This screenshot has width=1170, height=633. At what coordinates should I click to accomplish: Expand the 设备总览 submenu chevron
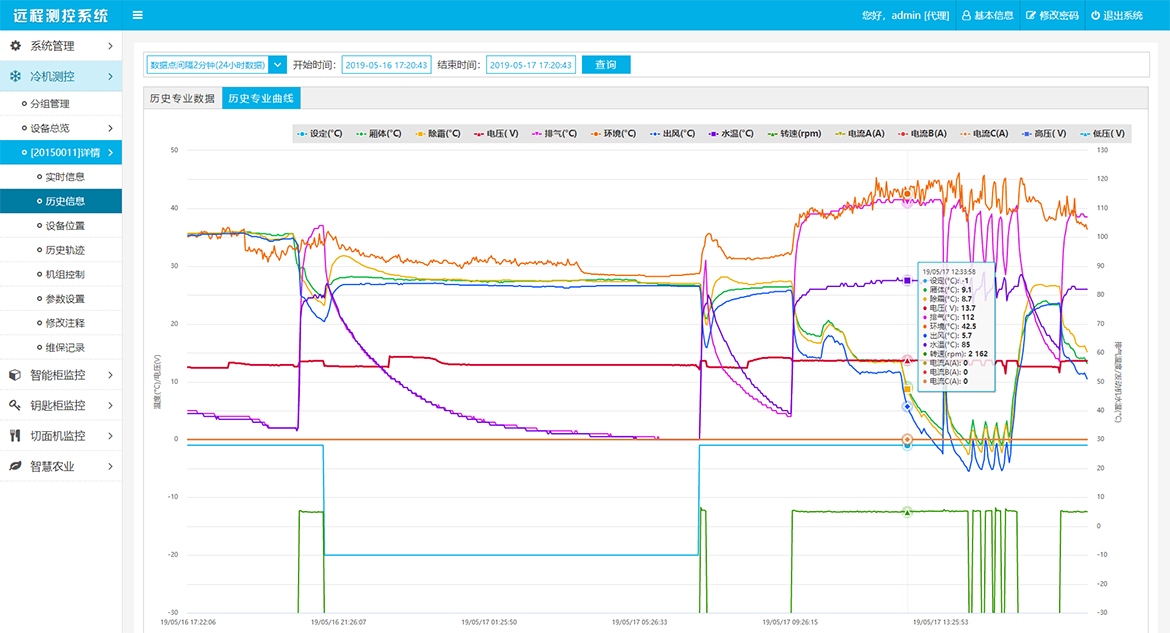click(110, 128)
